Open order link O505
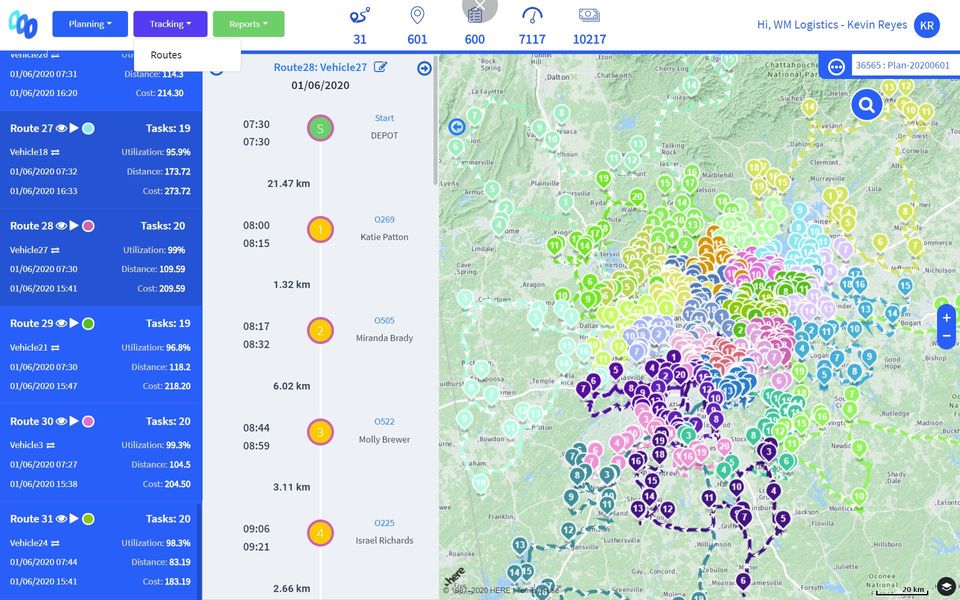This screenshot has height=600, width=960. click(x=384, y=320)
